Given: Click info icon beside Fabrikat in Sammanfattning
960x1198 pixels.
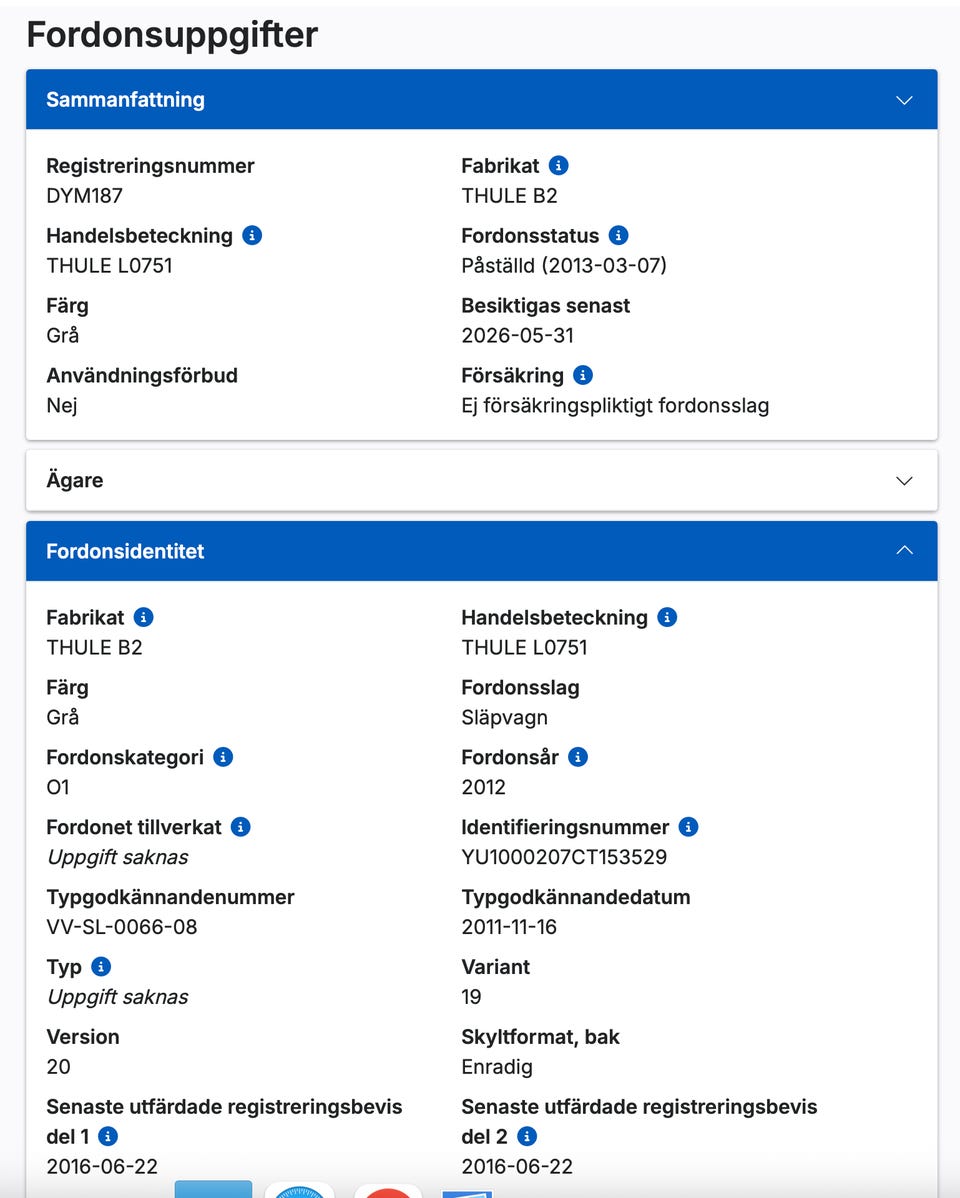Looking at the screenshot, I should click(559, 166).
